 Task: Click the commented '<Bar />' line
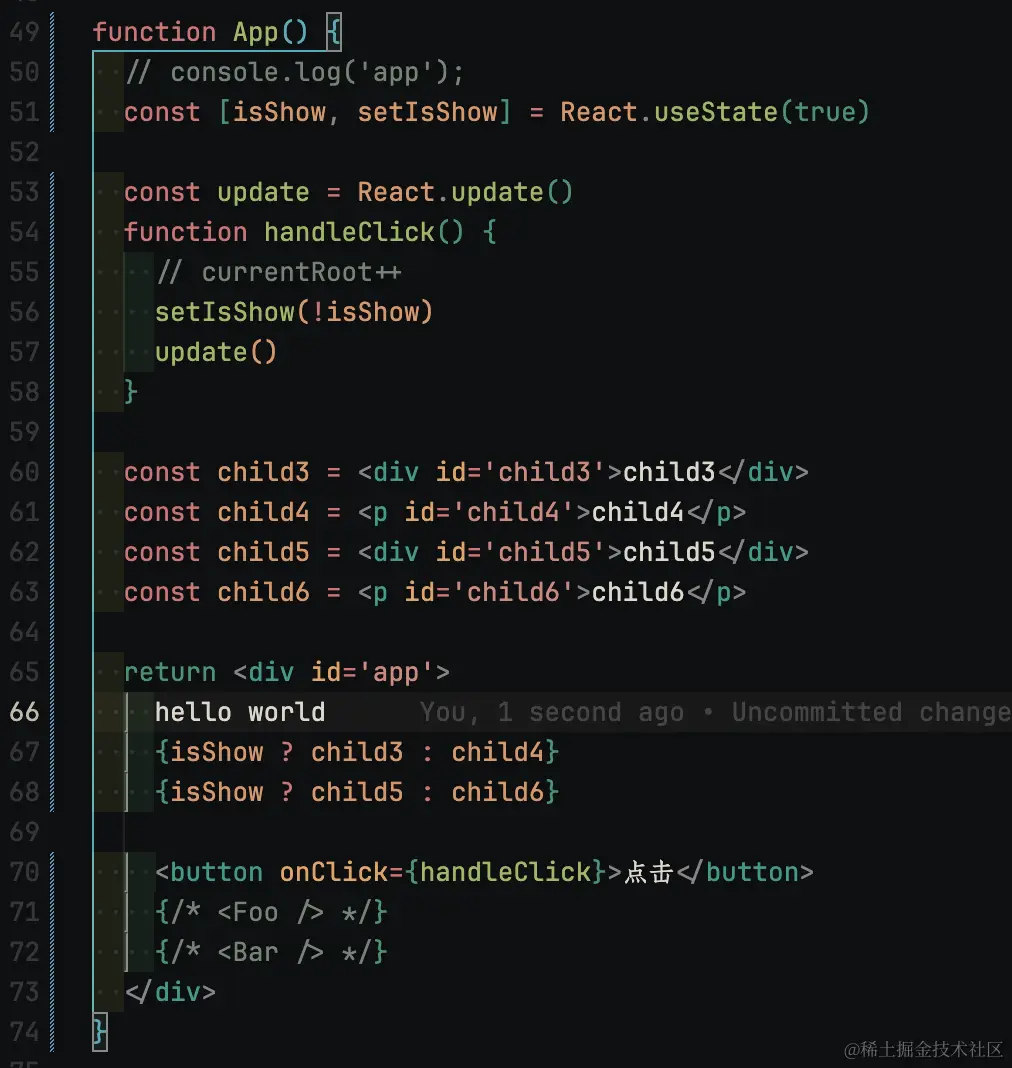(x=271, y=952)
